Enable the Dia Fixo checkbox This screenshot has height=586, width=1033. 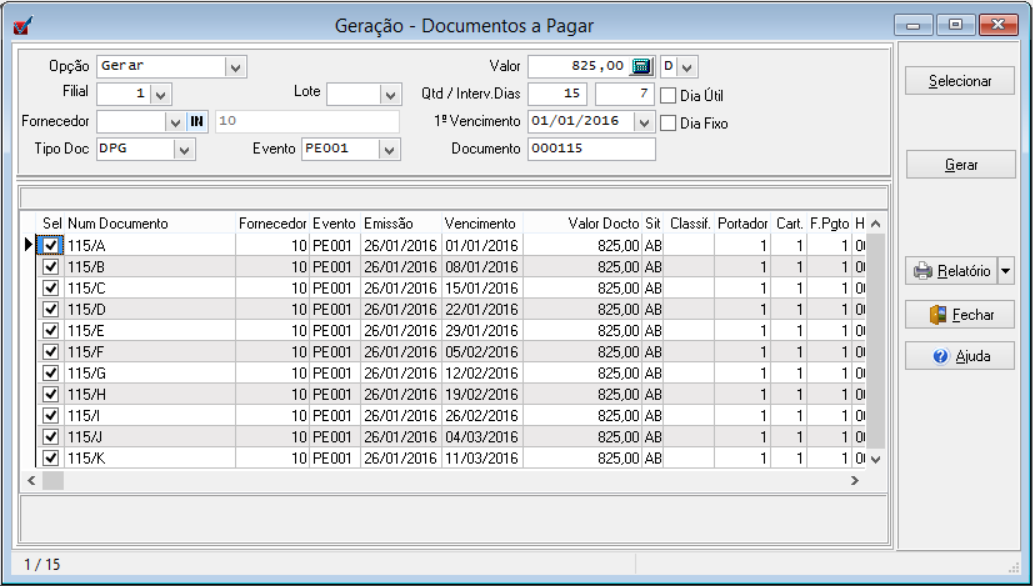(x=669, y=124)
